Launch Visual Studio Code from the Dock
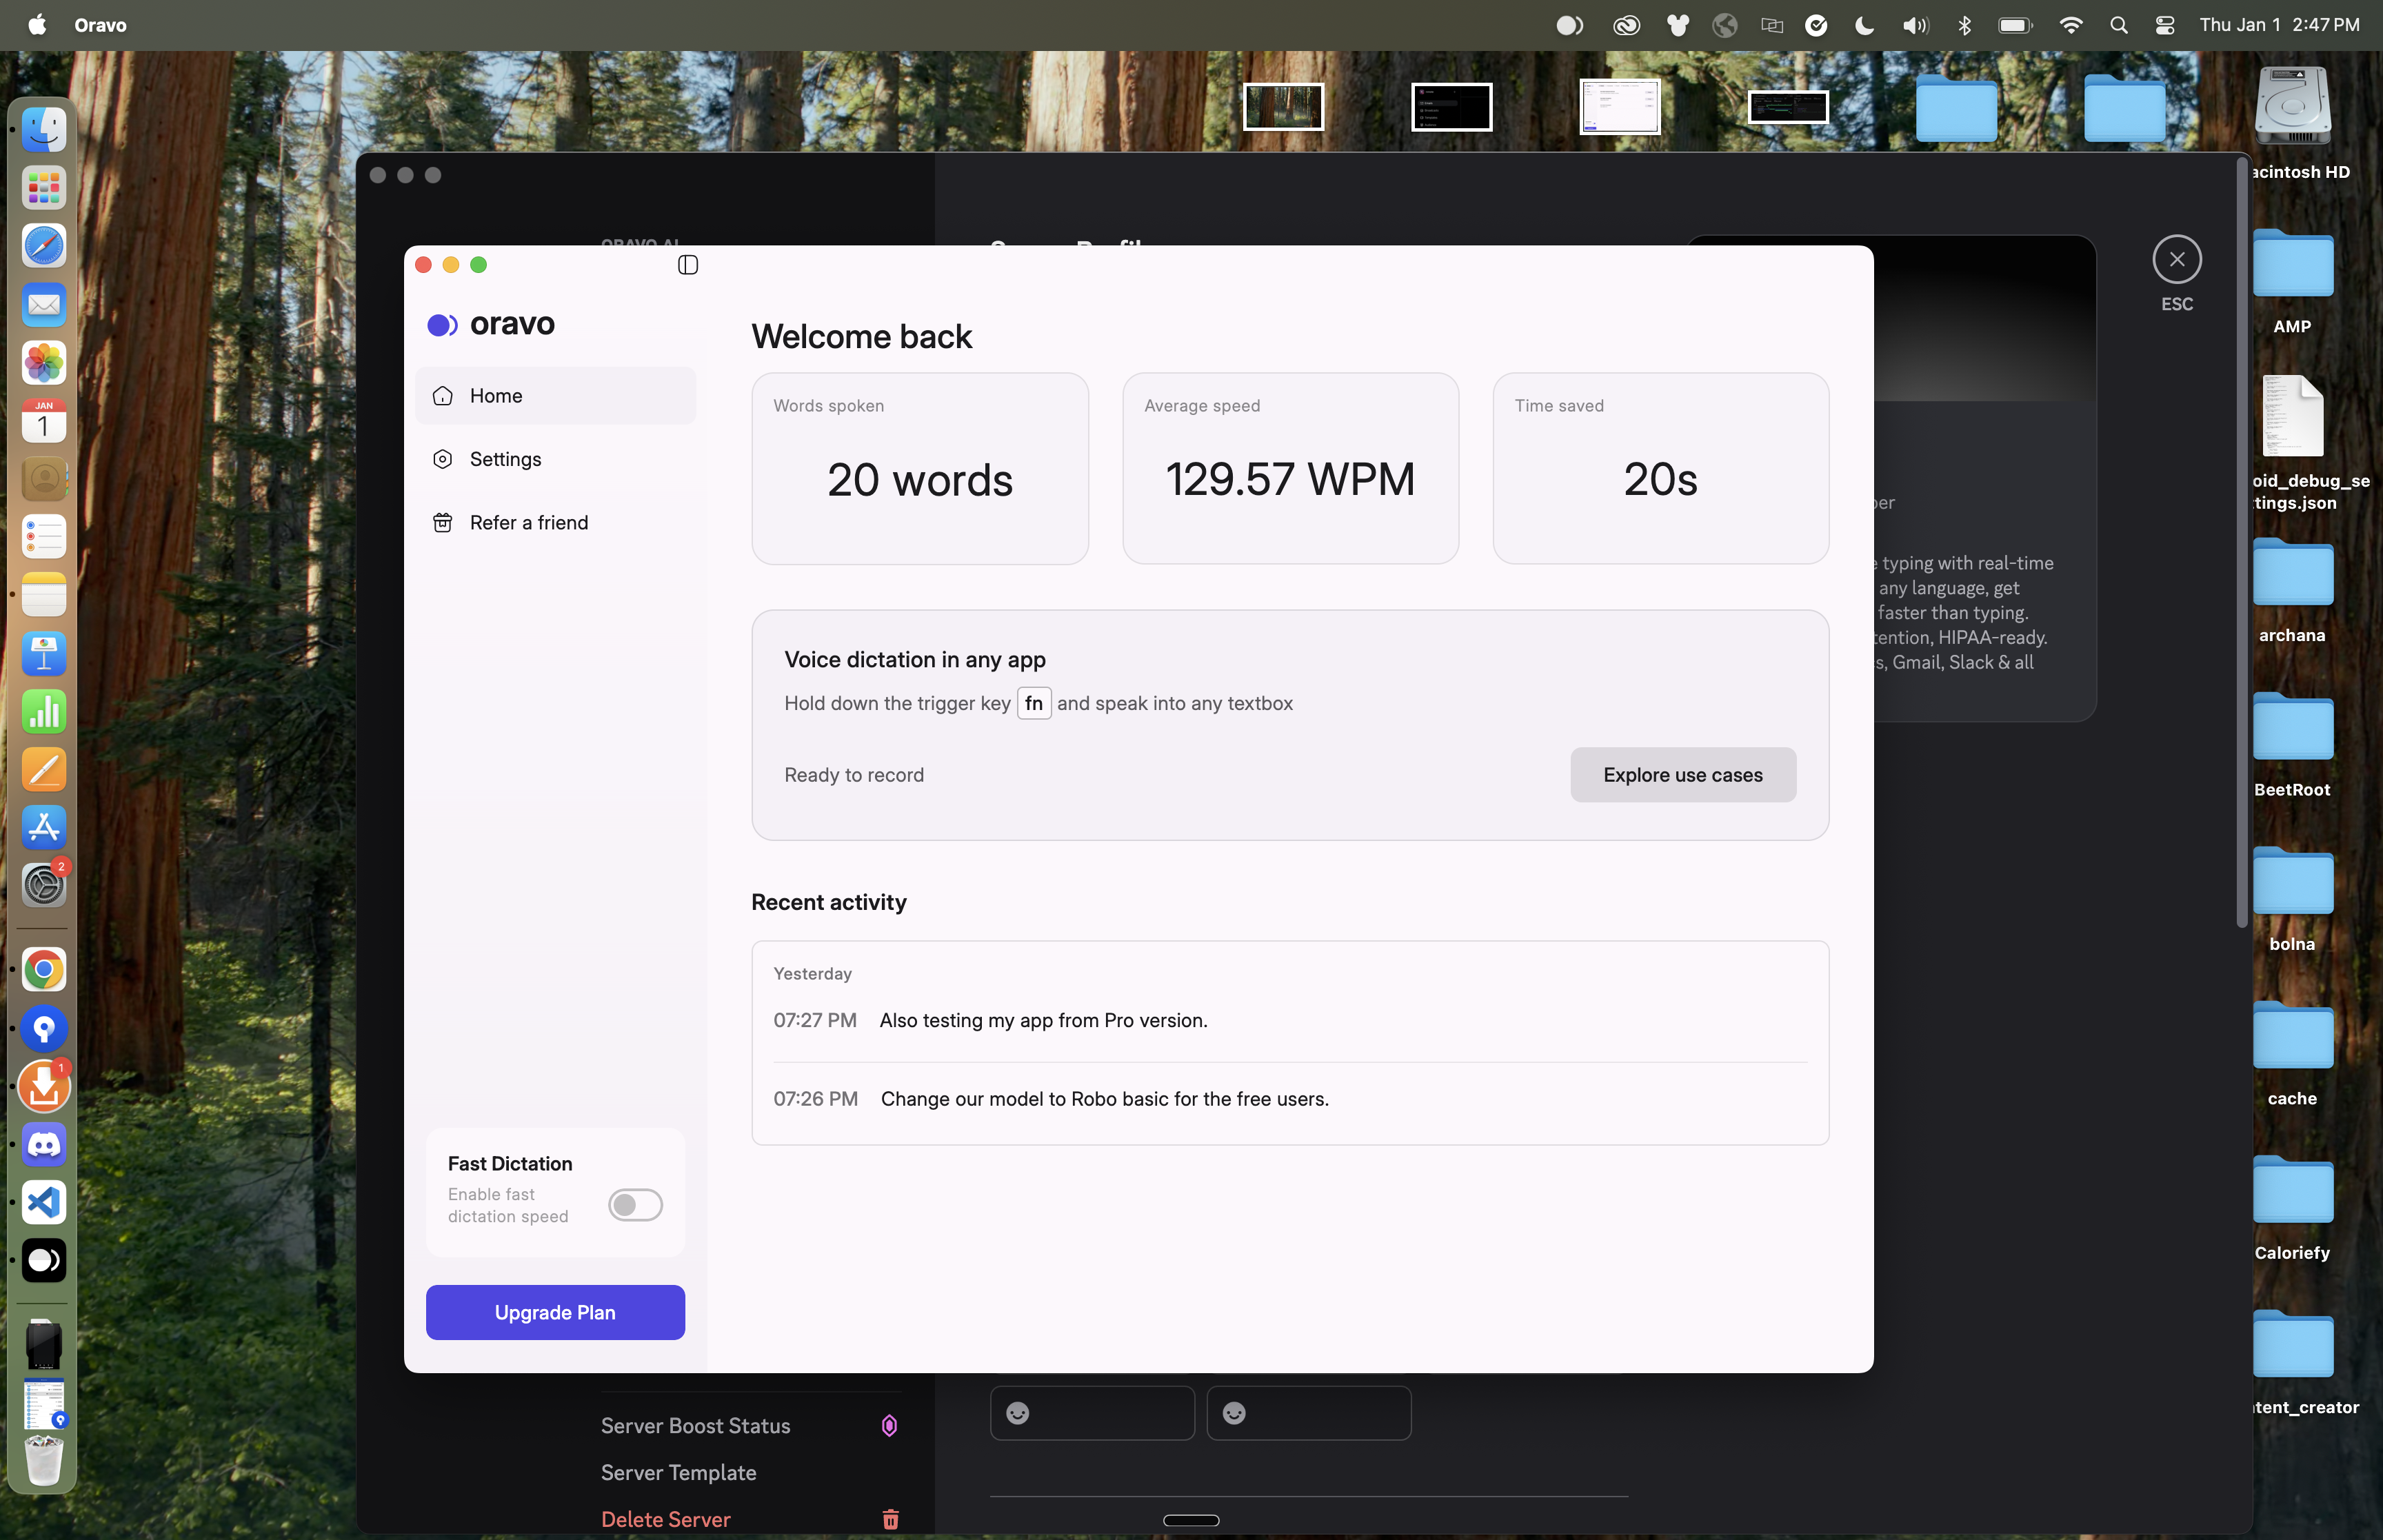 pos(44,1203)
